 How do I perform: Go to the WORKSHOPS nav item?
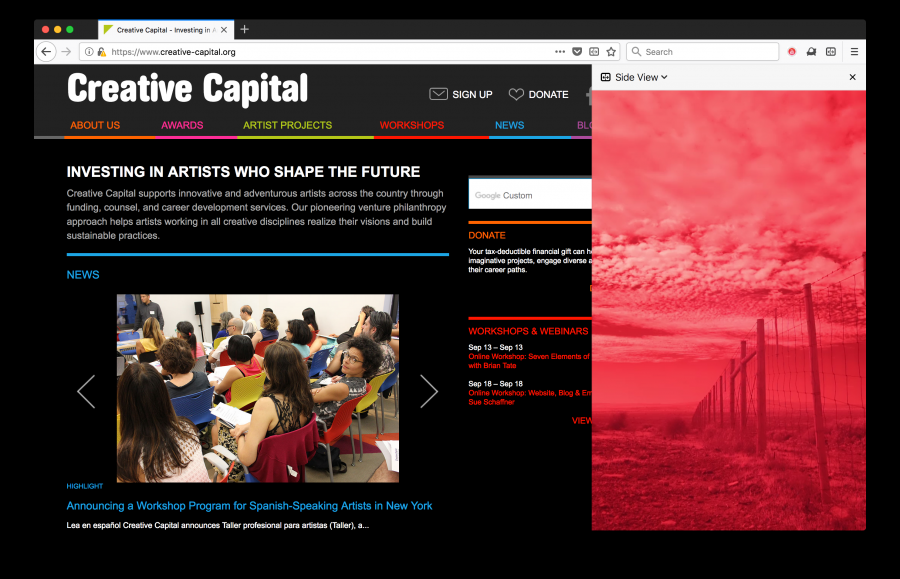pos(411,125)
